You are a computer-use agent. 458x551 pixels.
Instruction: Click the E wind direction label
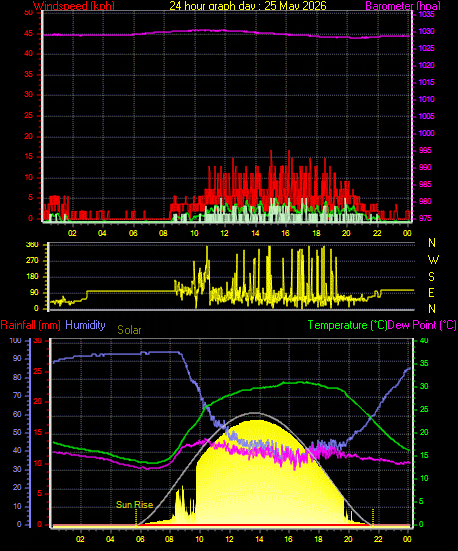431,293
